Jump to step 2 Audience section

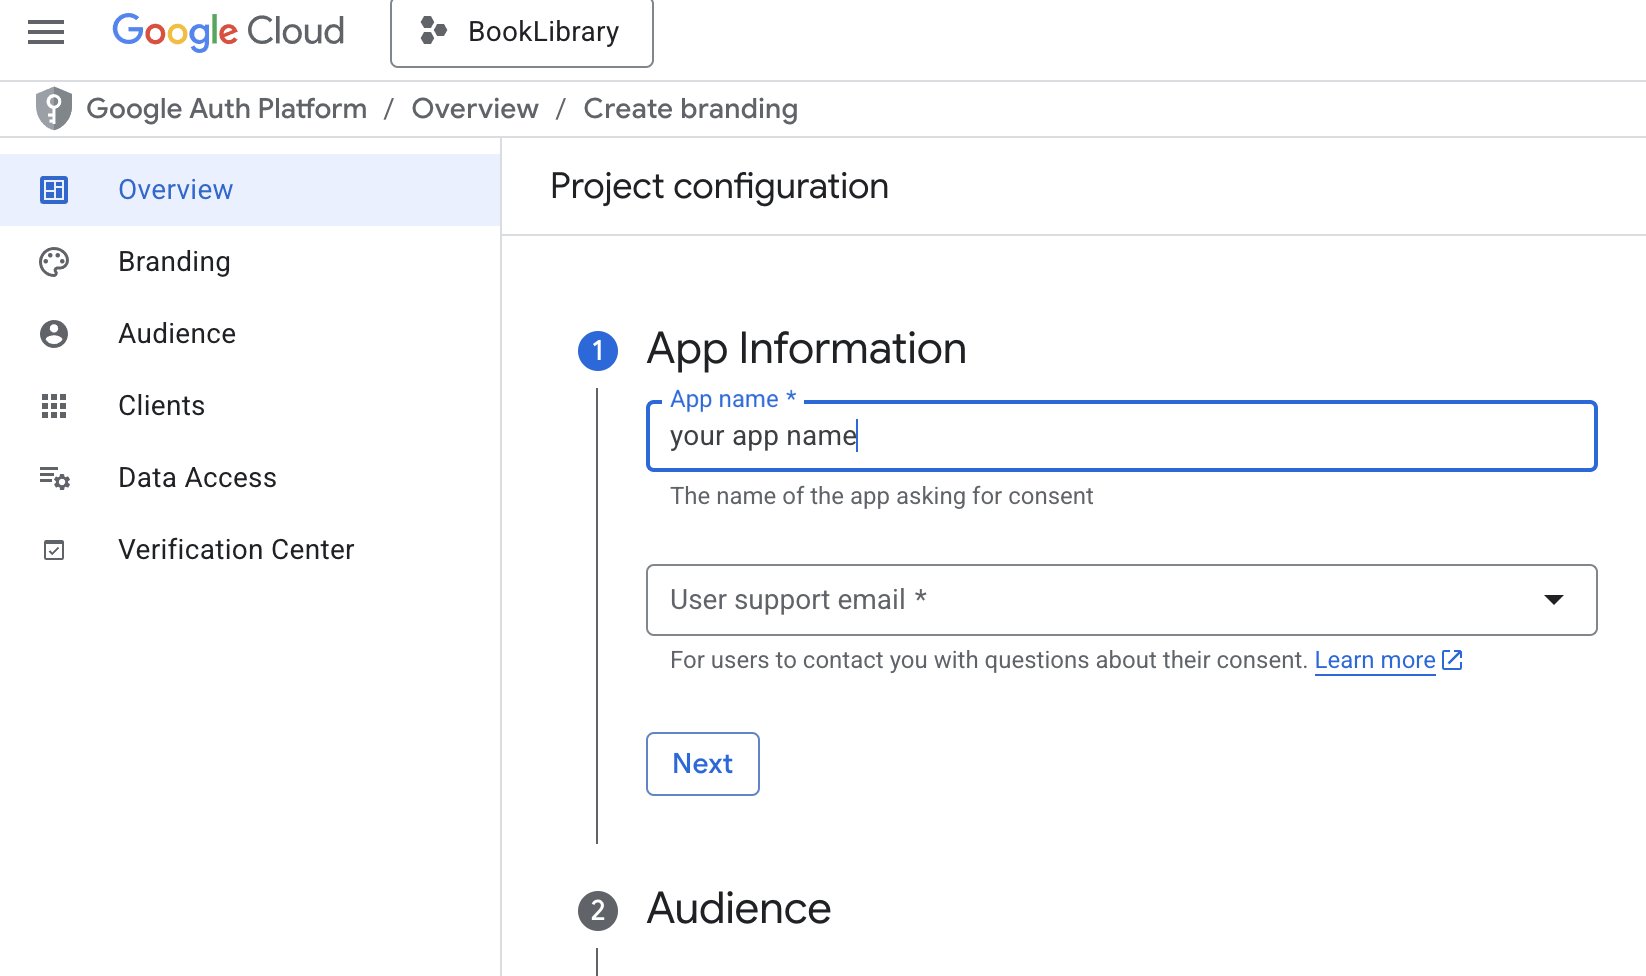point(738,909)
